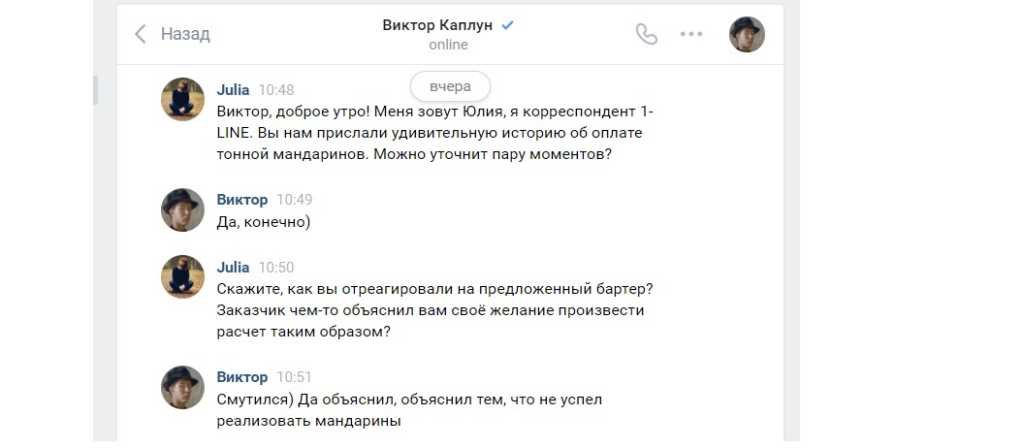1024x448 pixels.
Task: Click the verified checkmark beside Виктор Каплун
Action: [508, 26]
